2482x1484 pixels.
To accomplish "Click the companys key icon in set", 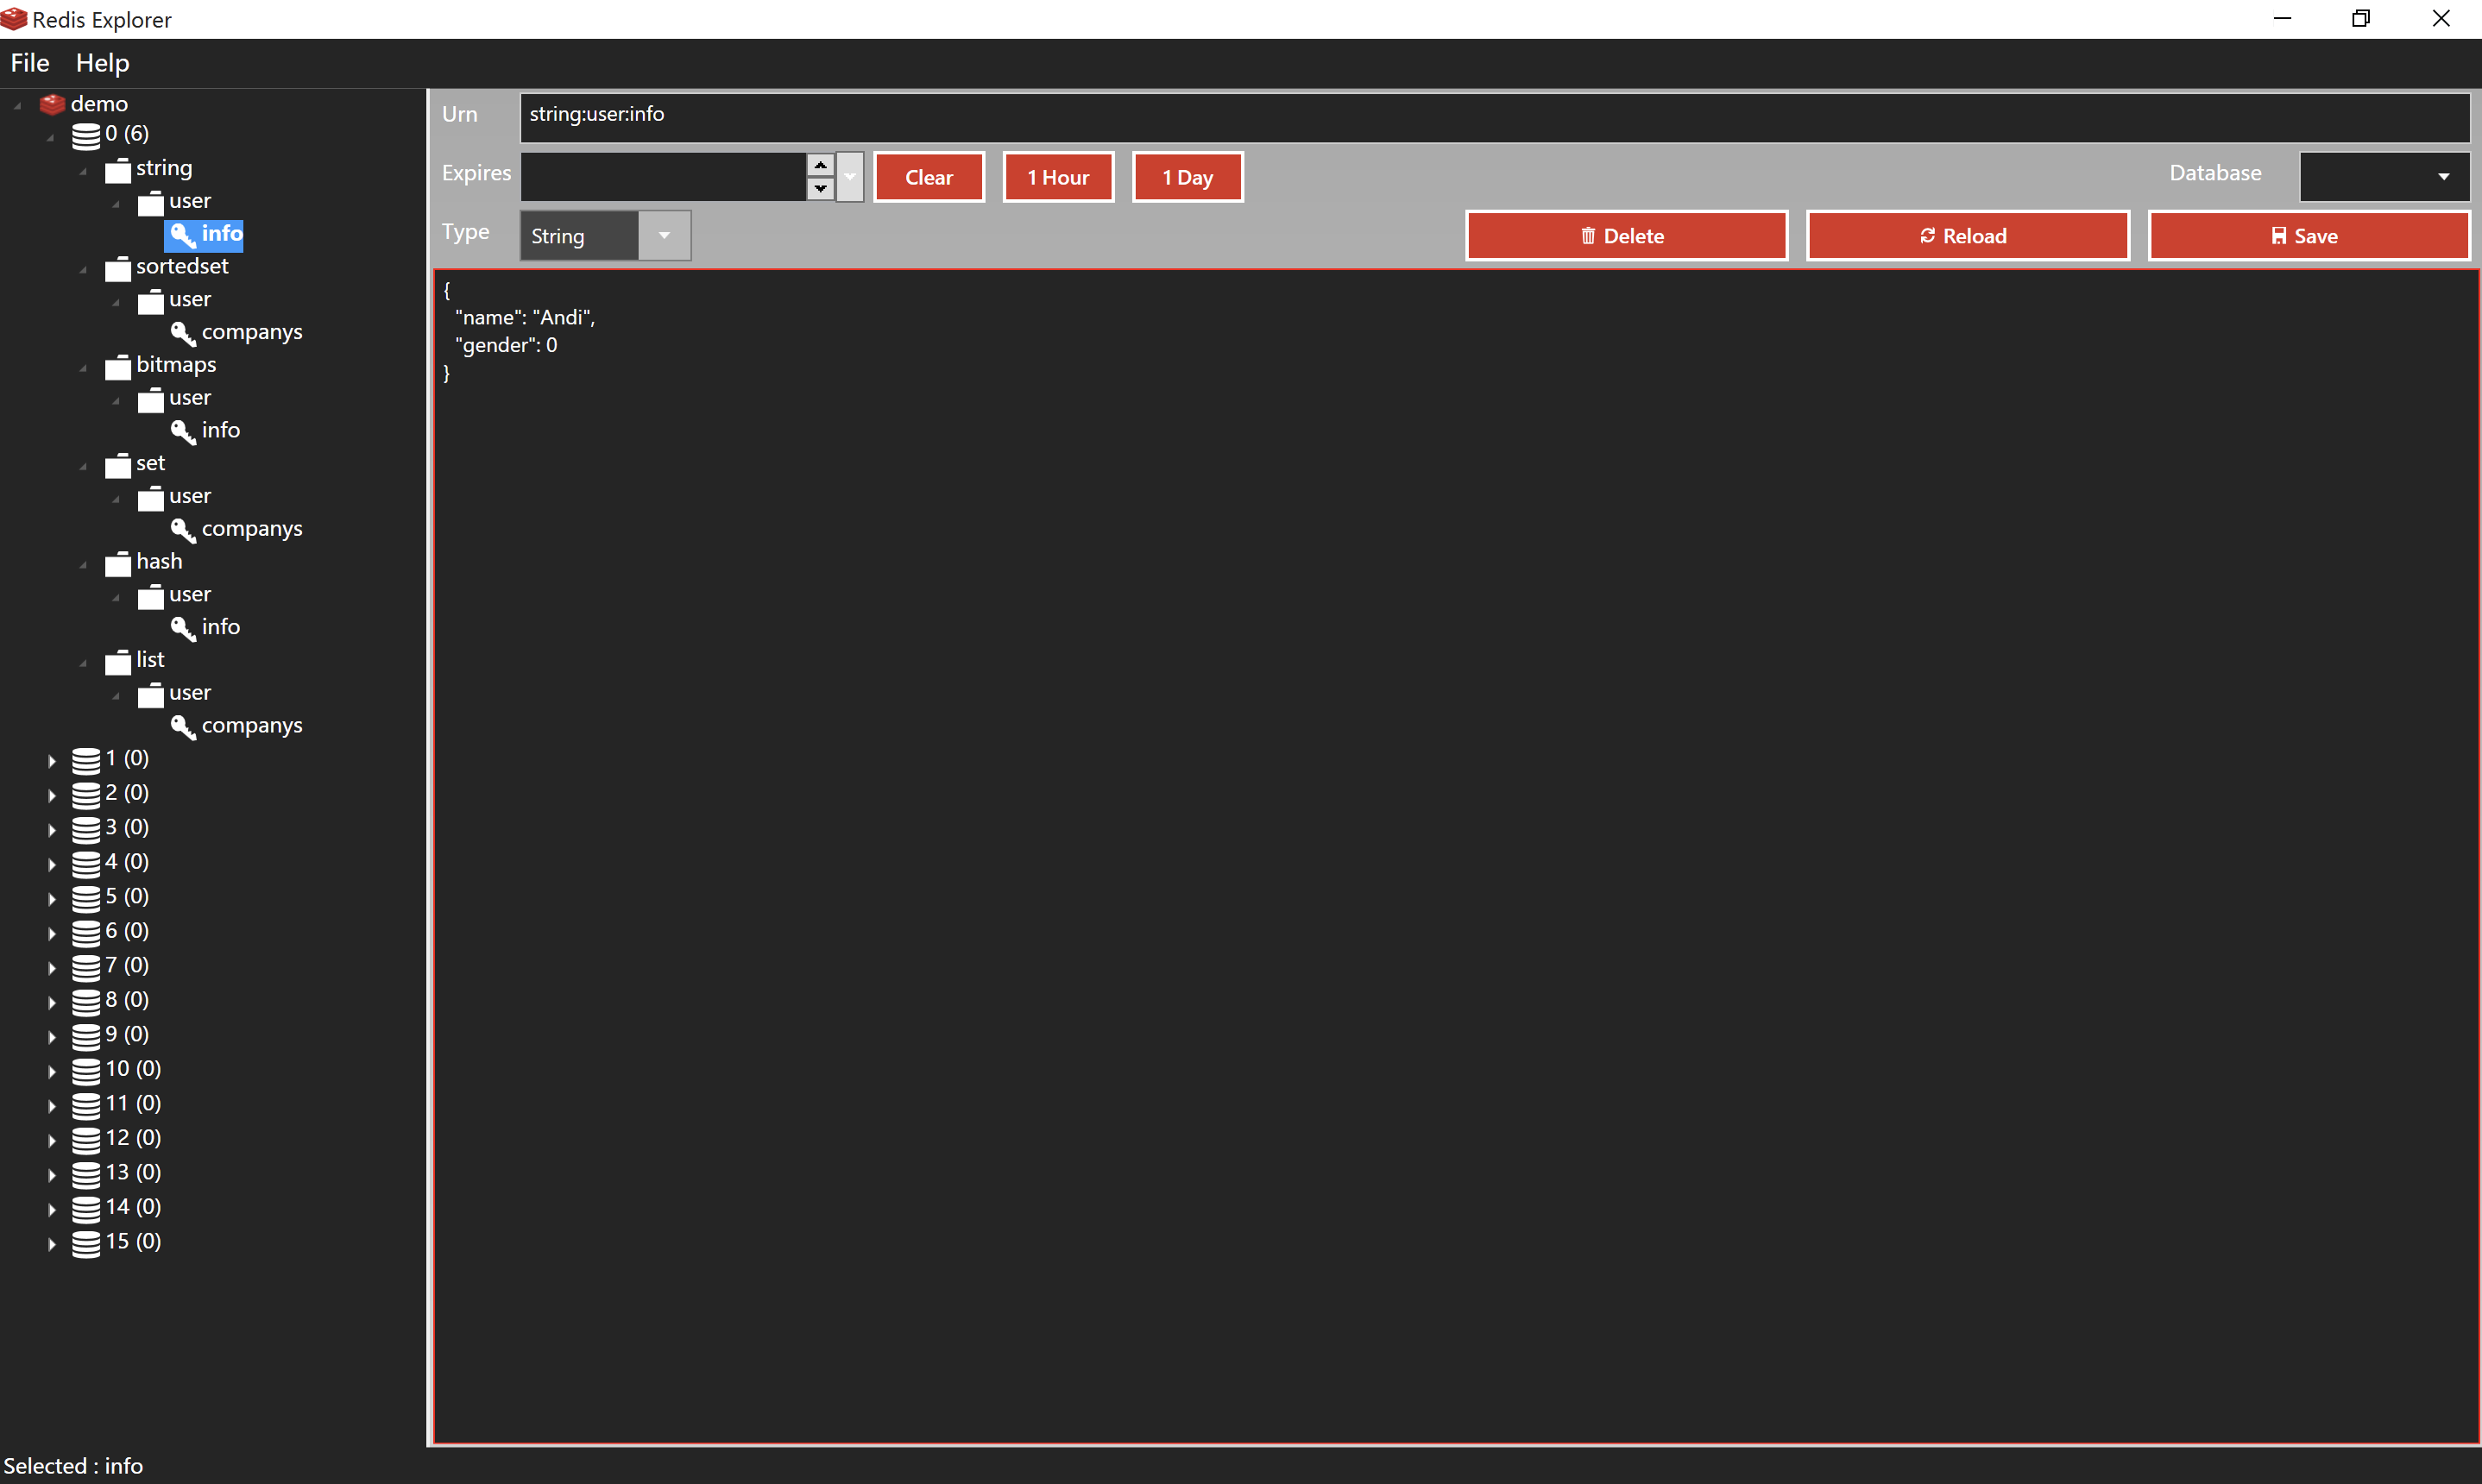I will (191, 528).
